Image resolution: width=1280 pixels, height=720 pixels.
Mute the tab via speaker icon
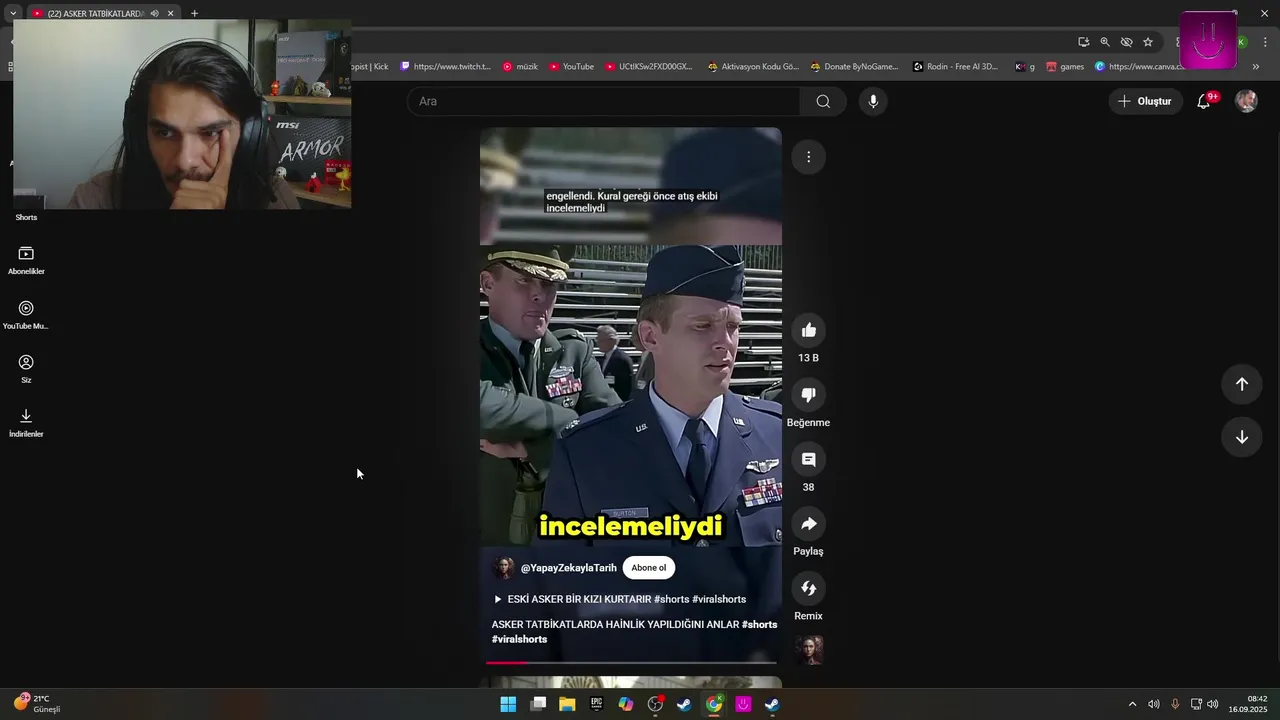[x=154, y=13]
